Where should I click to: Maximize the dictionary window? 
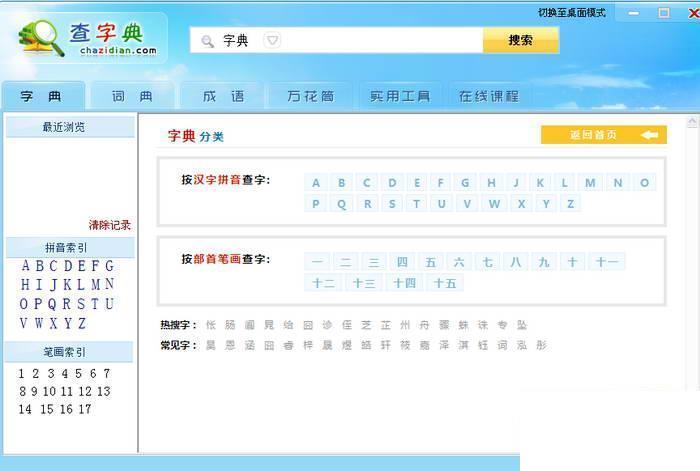[x=664, y=13]
